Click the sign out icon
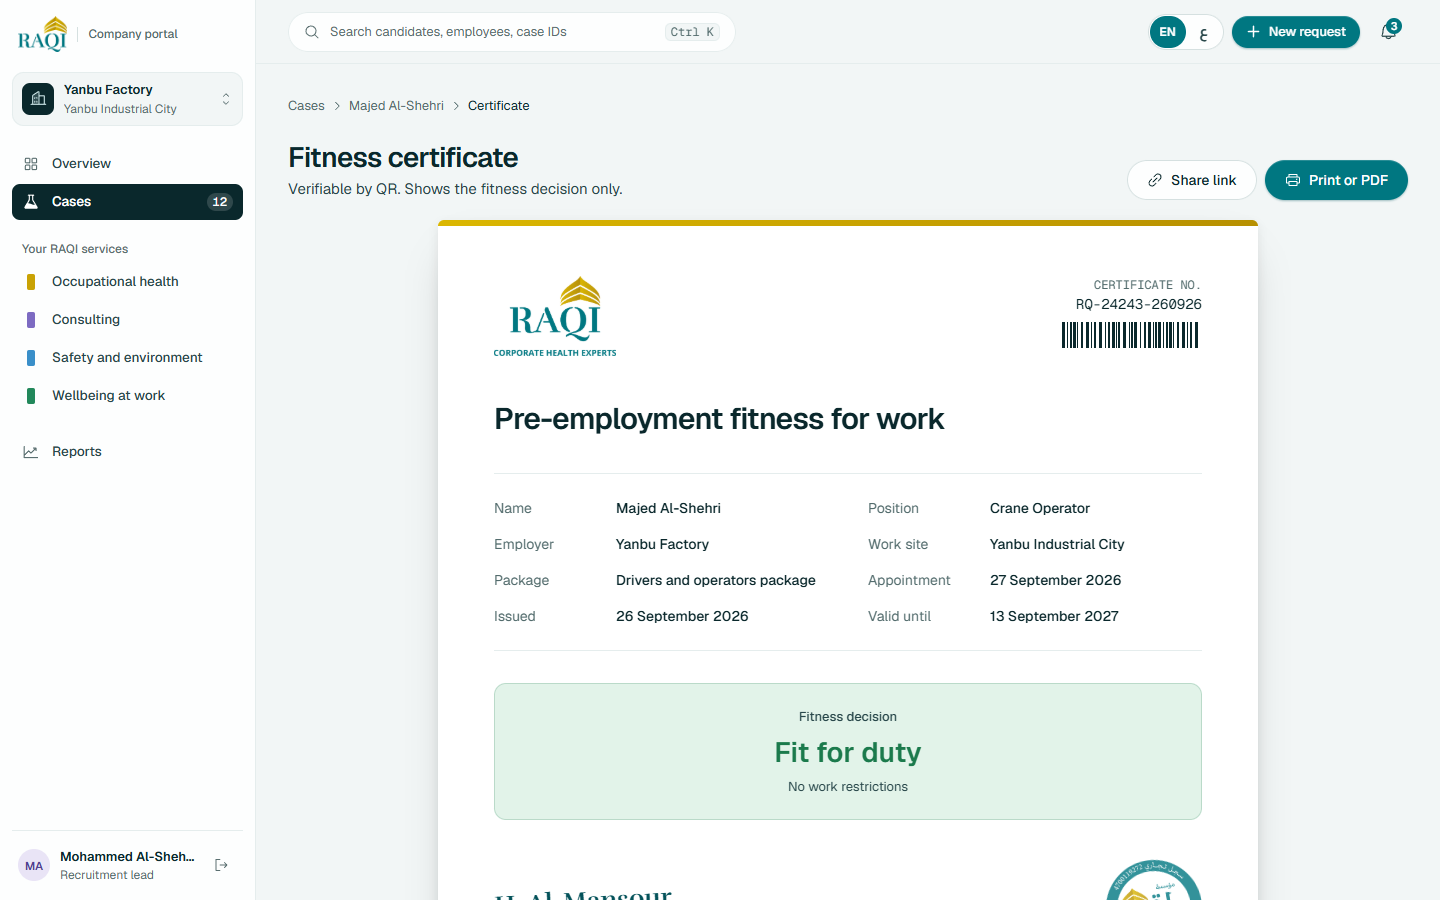This screenshot has width=1440, height=900. pyautogui.click(x=222, y=865)
